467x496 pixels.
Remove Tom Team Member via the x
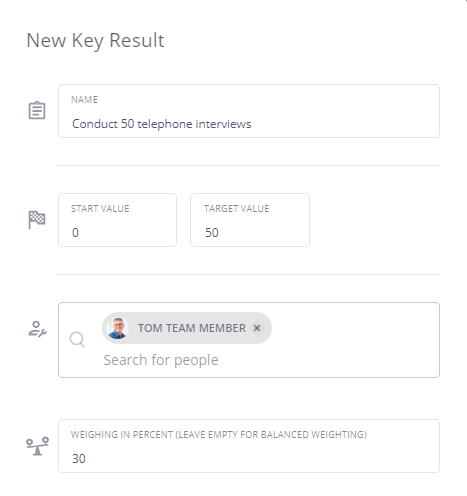(257, 328)
